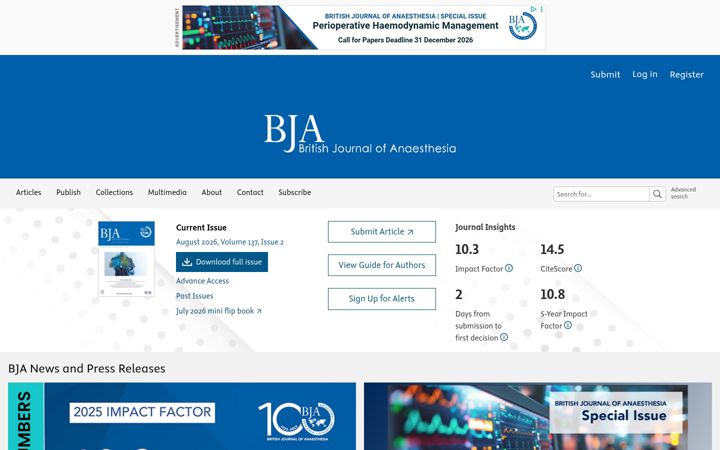Click the 10.8 five-year value
Image resolution: width=720 pixels, height=450 pixels.
552,294
